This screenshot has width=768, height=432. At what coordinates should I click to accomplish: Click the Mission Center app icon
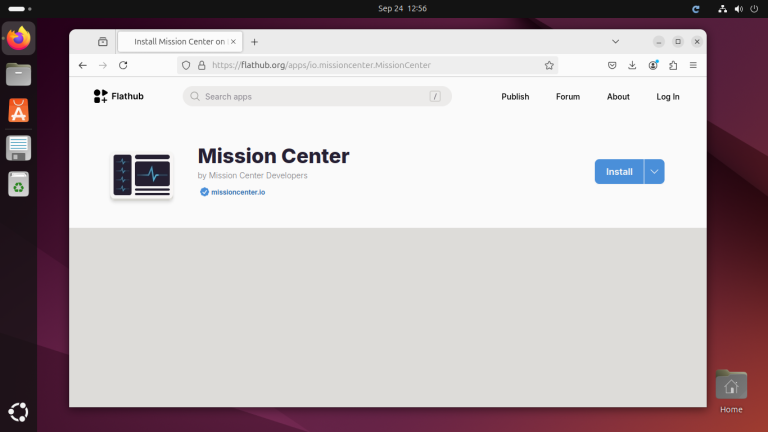pos(141,173)
